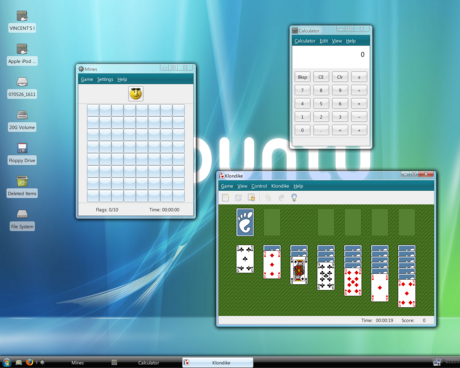Start a new game from Klondike toolbar

[226, 198]
